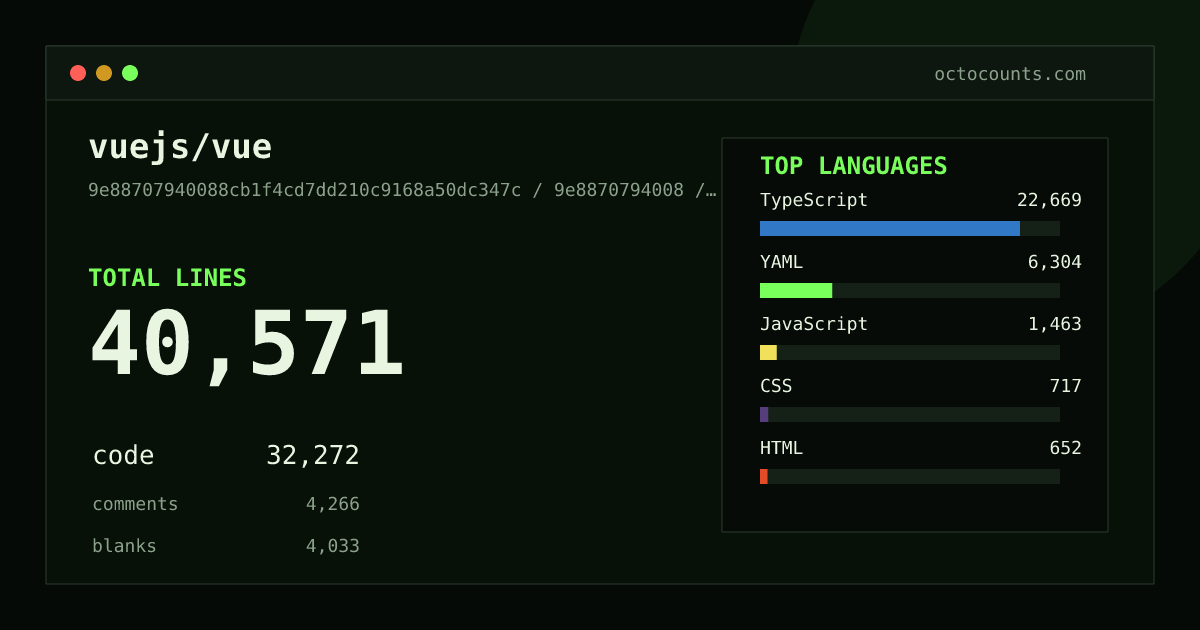This screenshot has width=1200, height=630.
Task: Click the comments row label
Action: [x=135, y=504]
